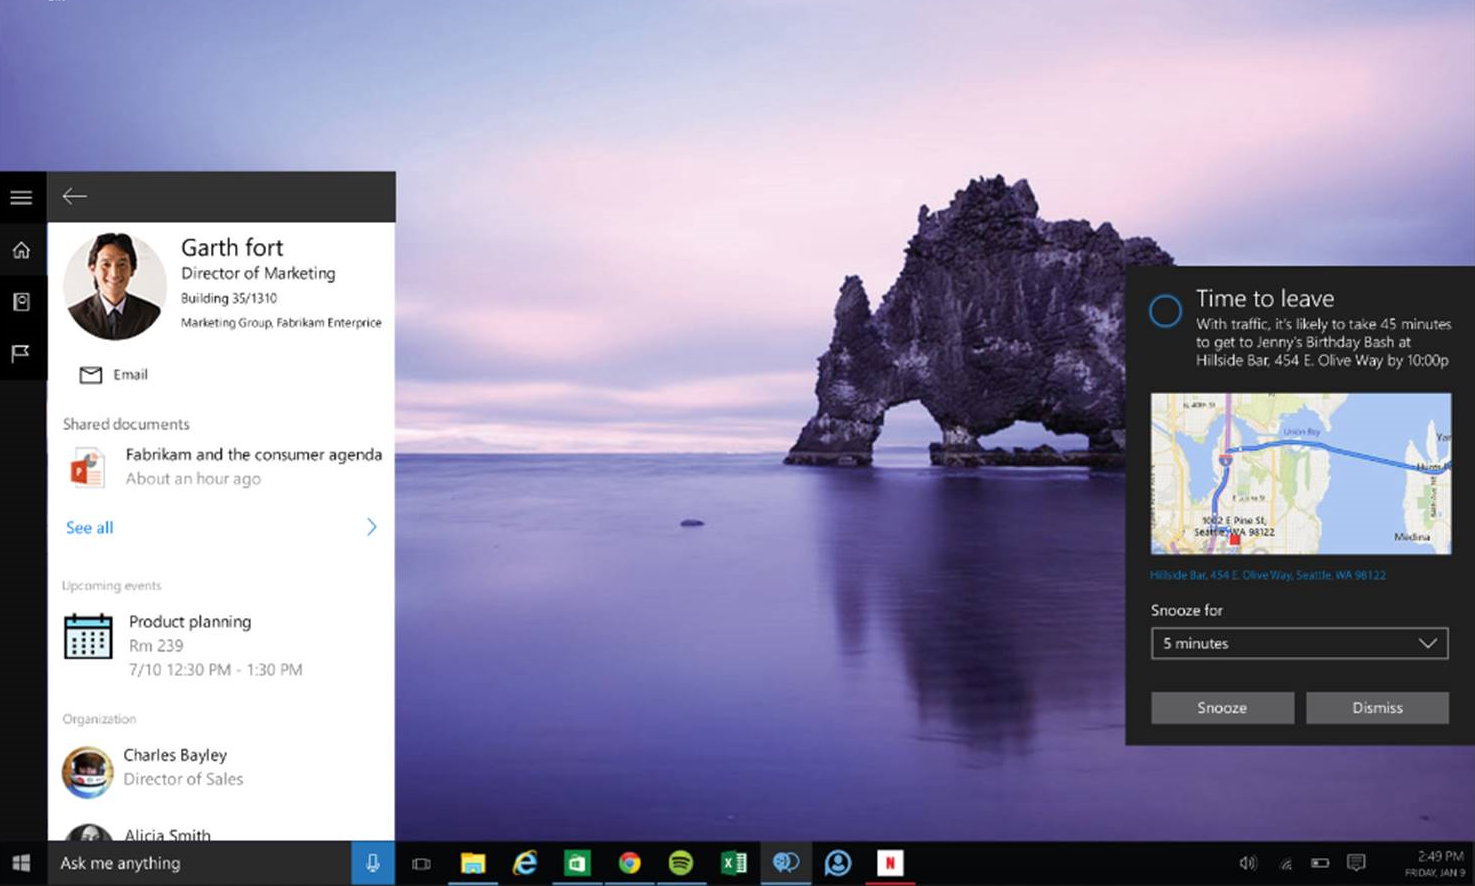Expand shared documents with the chevron arrow
This screenshot has width=1475, height=886.
pos(371,527)
